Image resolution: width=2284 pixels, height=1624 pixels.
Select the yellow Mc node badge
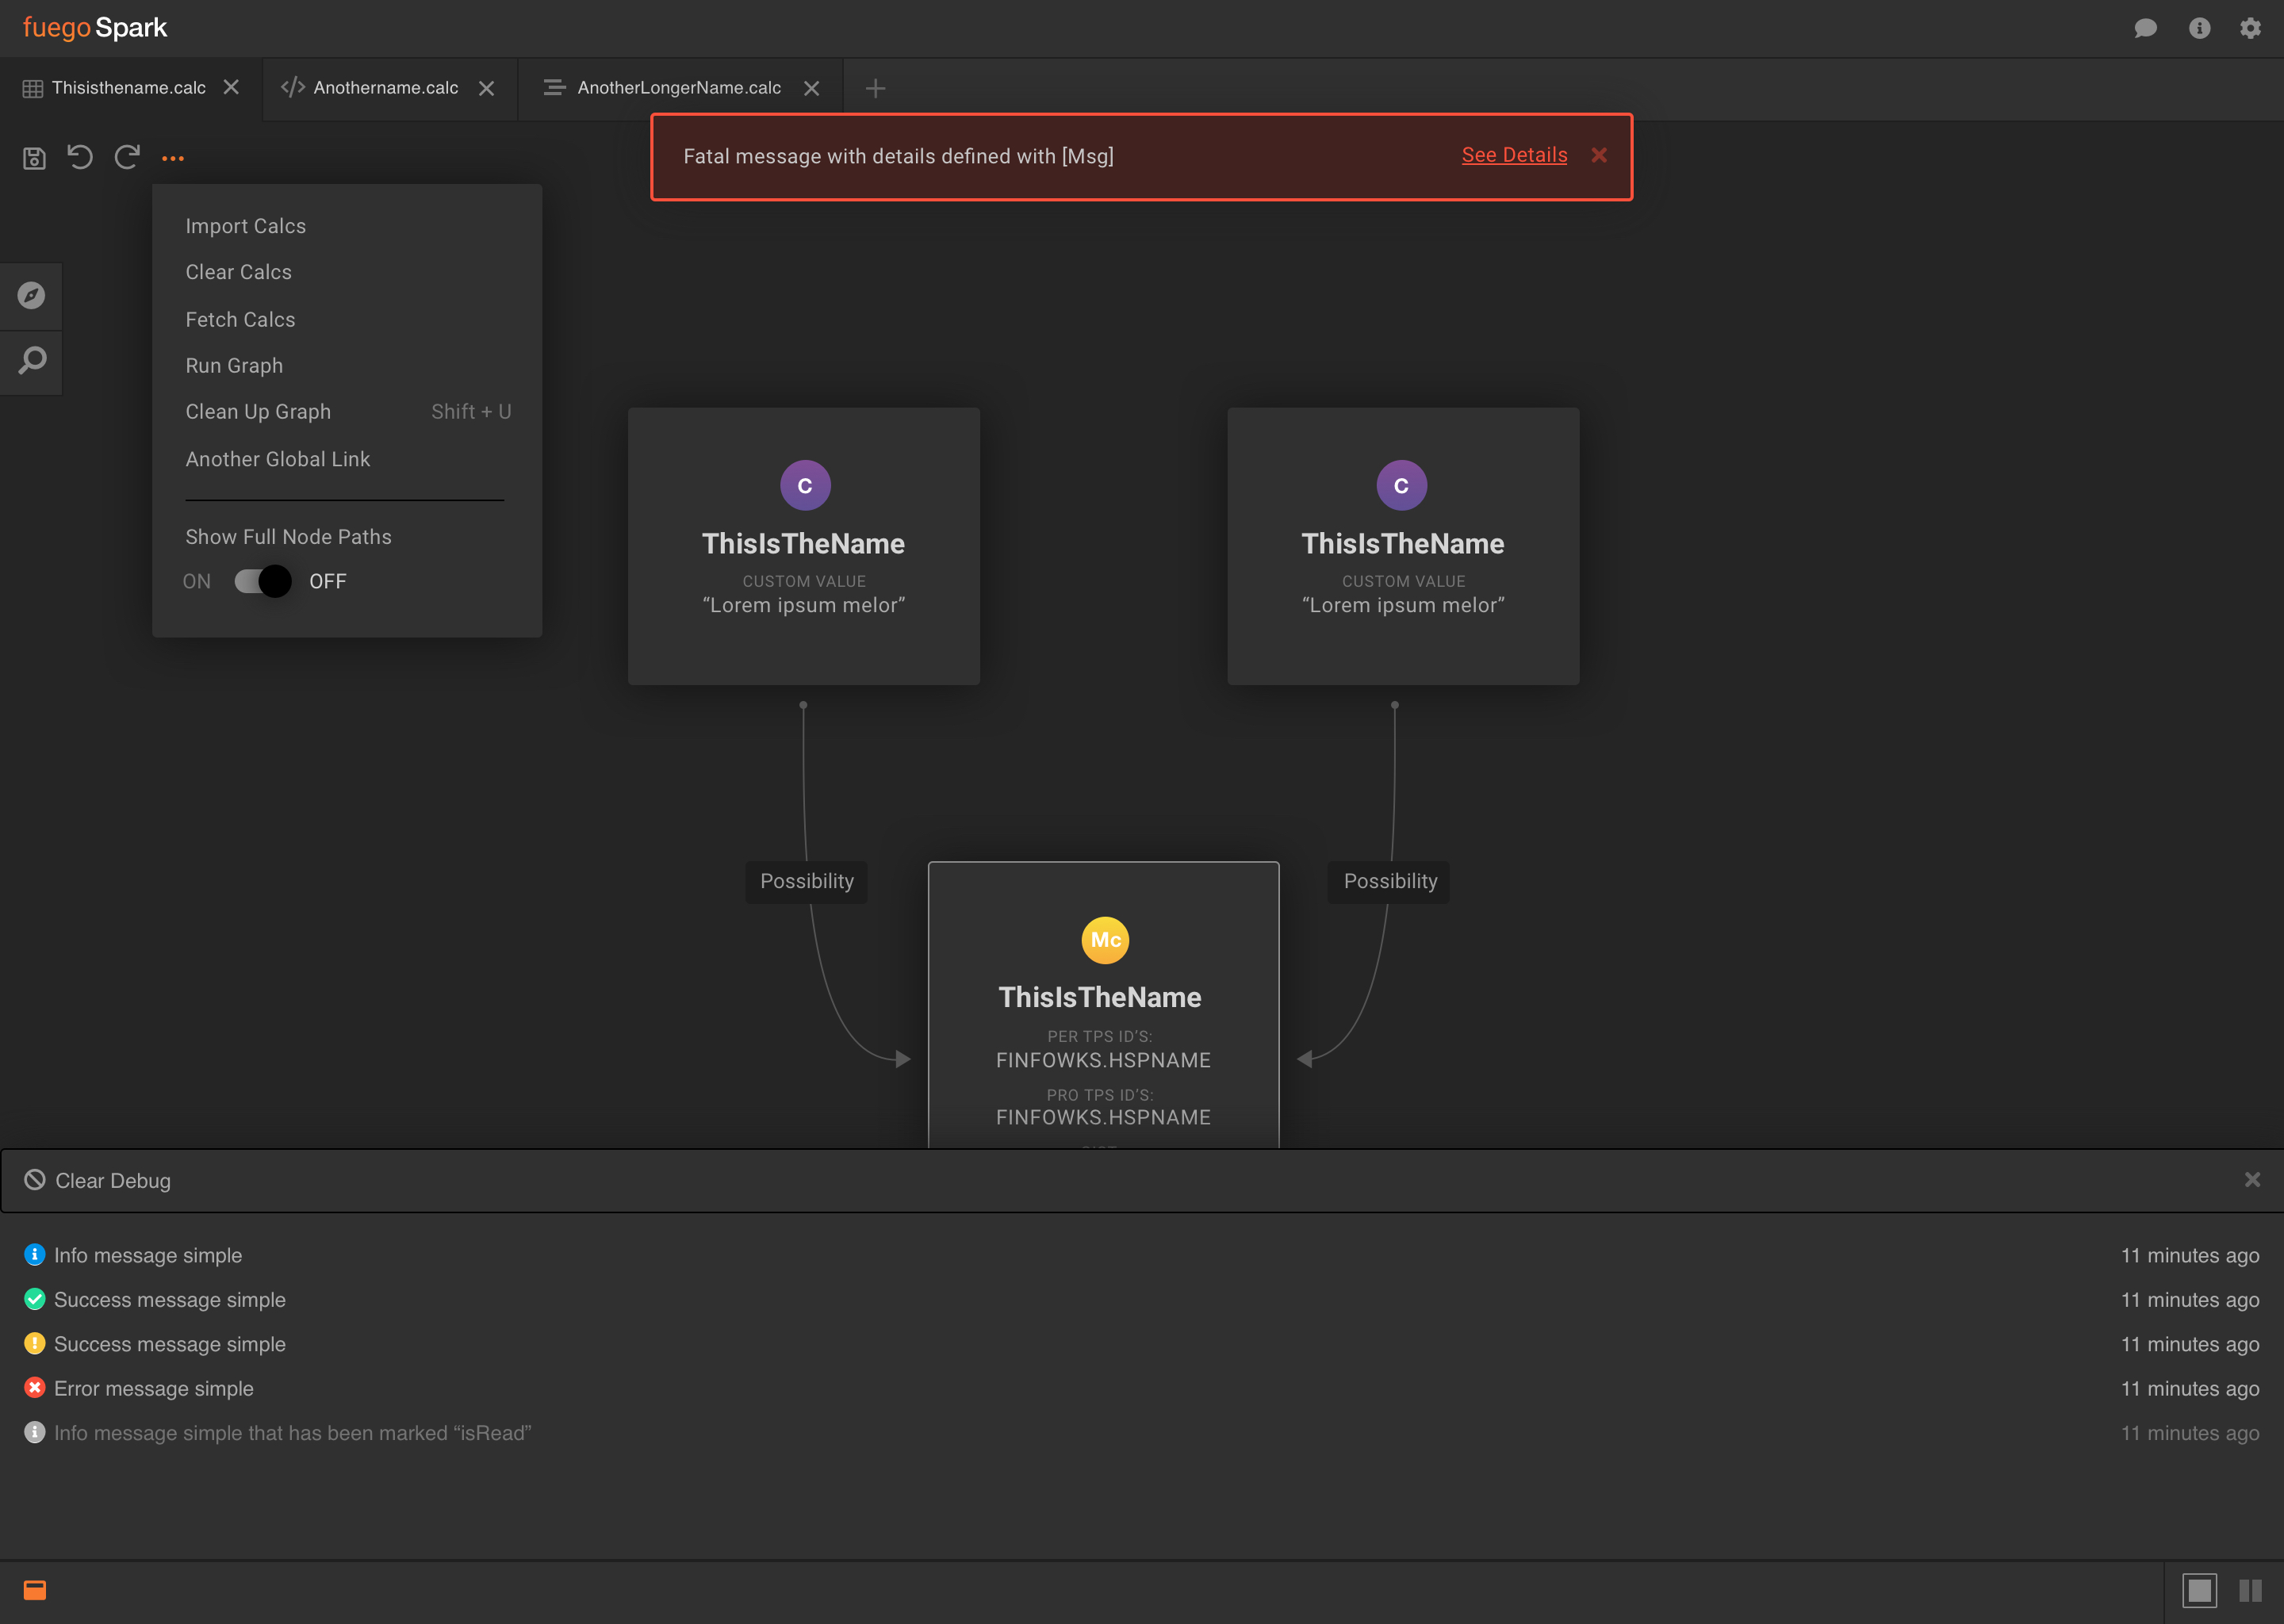pyautogui.click(x=1105, y=940)
